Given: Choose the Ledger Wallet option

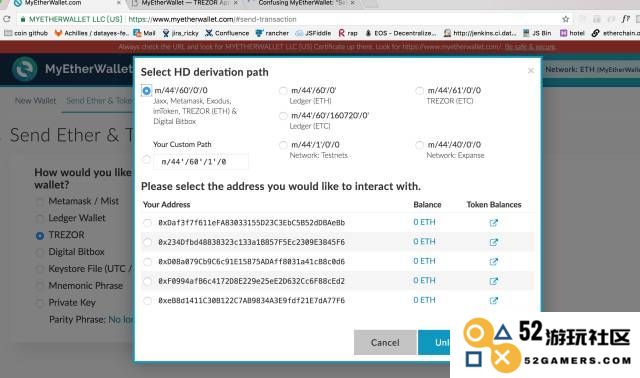Looking at the screenshot, I should (x=40, y=219).
